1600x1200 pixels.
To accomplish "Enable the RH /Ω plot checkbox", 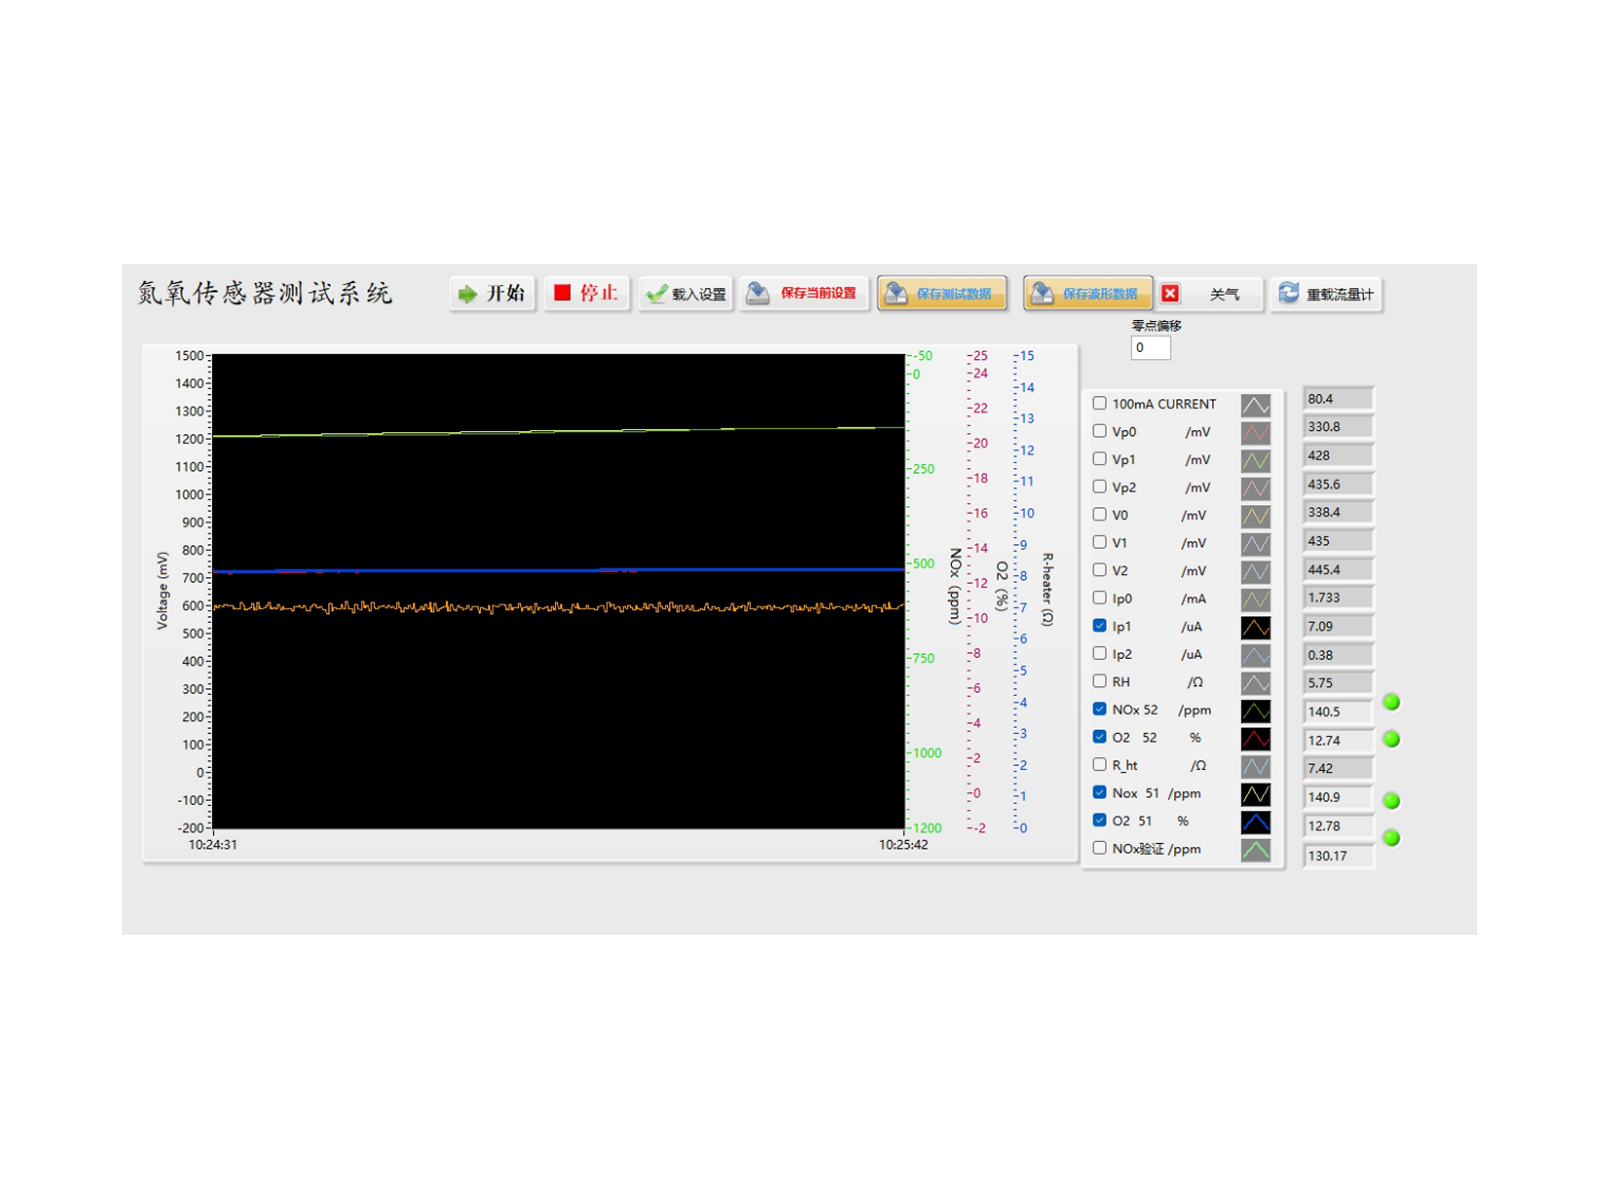I will (x=1099, y=681).
